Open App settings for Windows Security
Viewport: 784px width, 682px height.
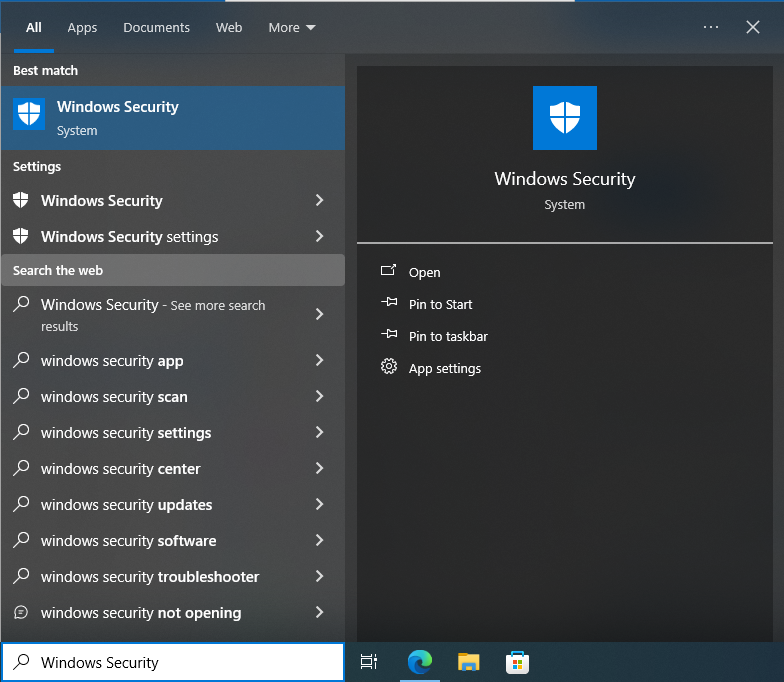click(445, 368)
